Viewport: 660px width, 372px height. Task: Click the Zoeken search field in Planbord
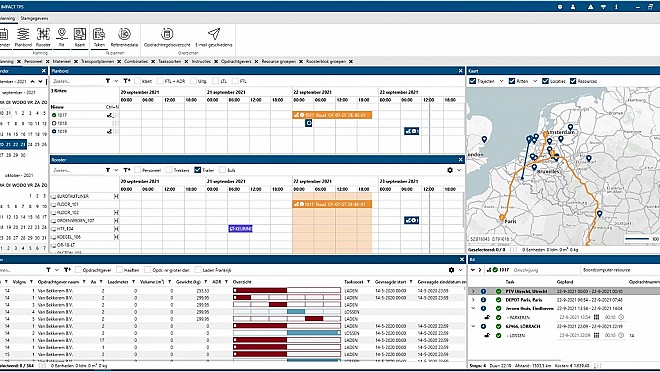click(x=78, y=81)
